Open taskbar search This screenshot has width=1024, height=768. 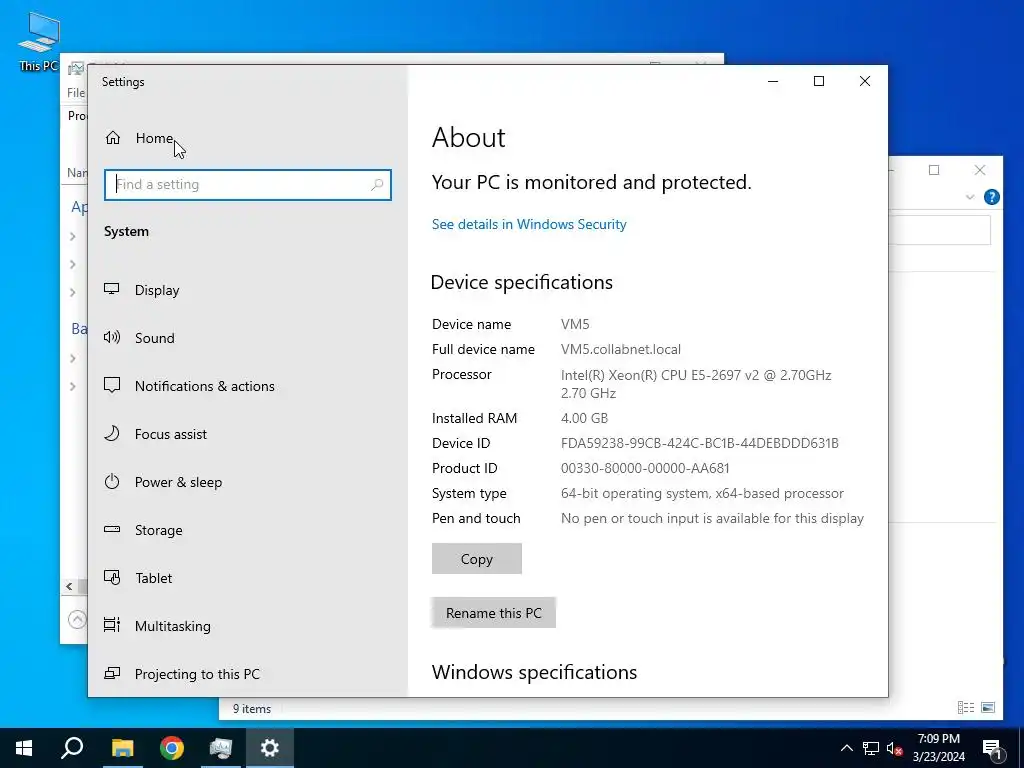72,748
